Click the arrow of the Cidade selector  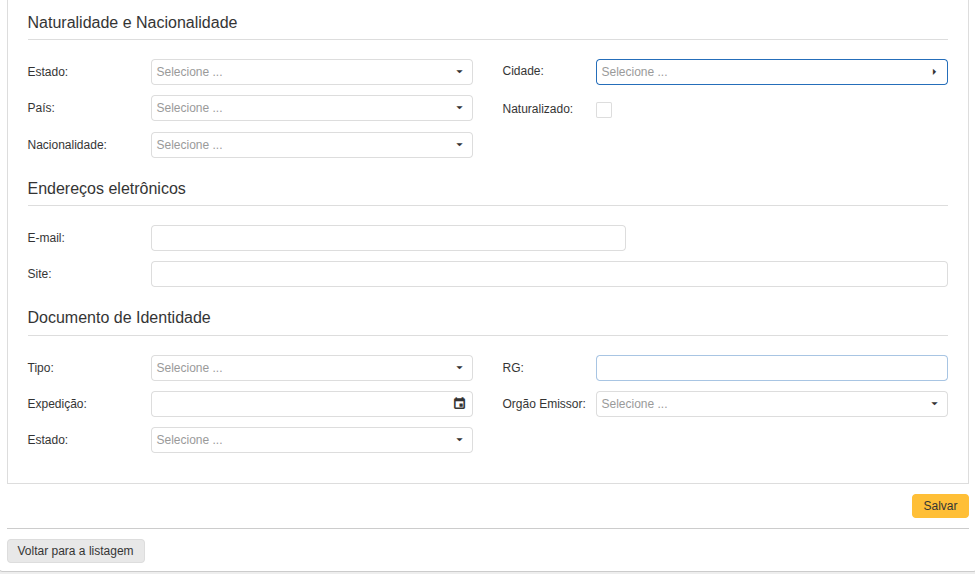[x=934, y=72]
